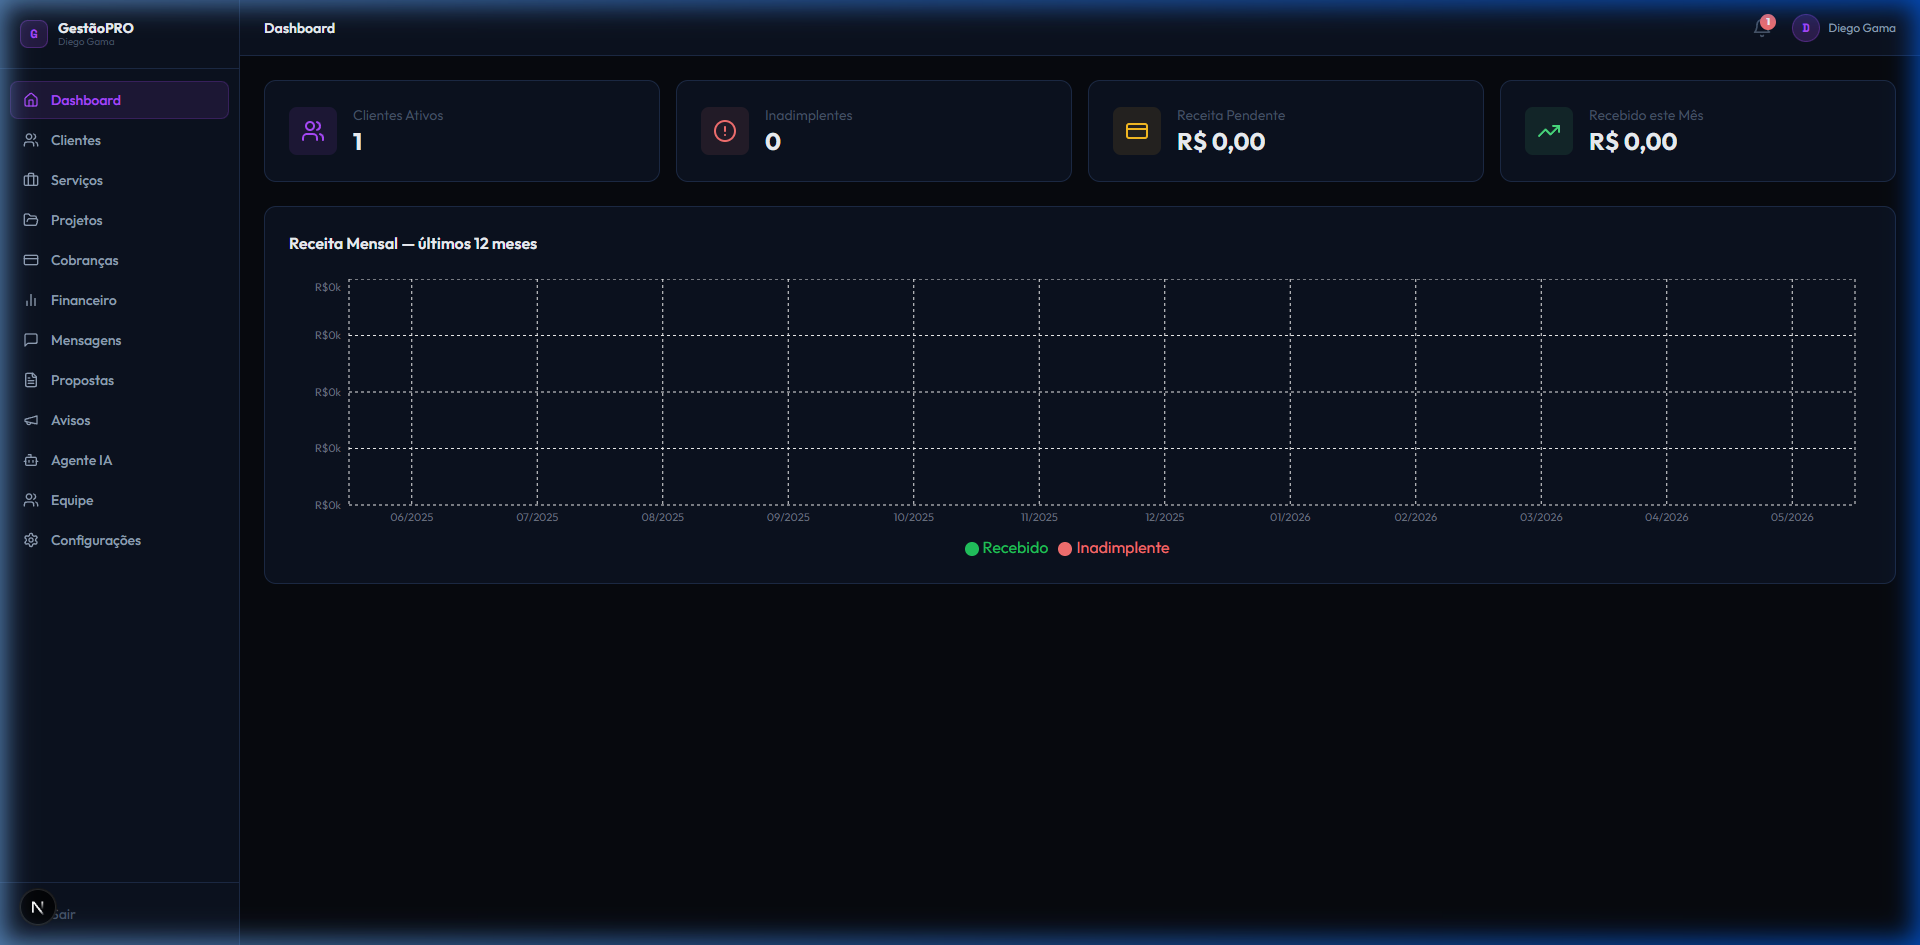Screen dimensions: 1920x945
Task: Click the GestãoPRO brand name
Action: tap(95, 28)
